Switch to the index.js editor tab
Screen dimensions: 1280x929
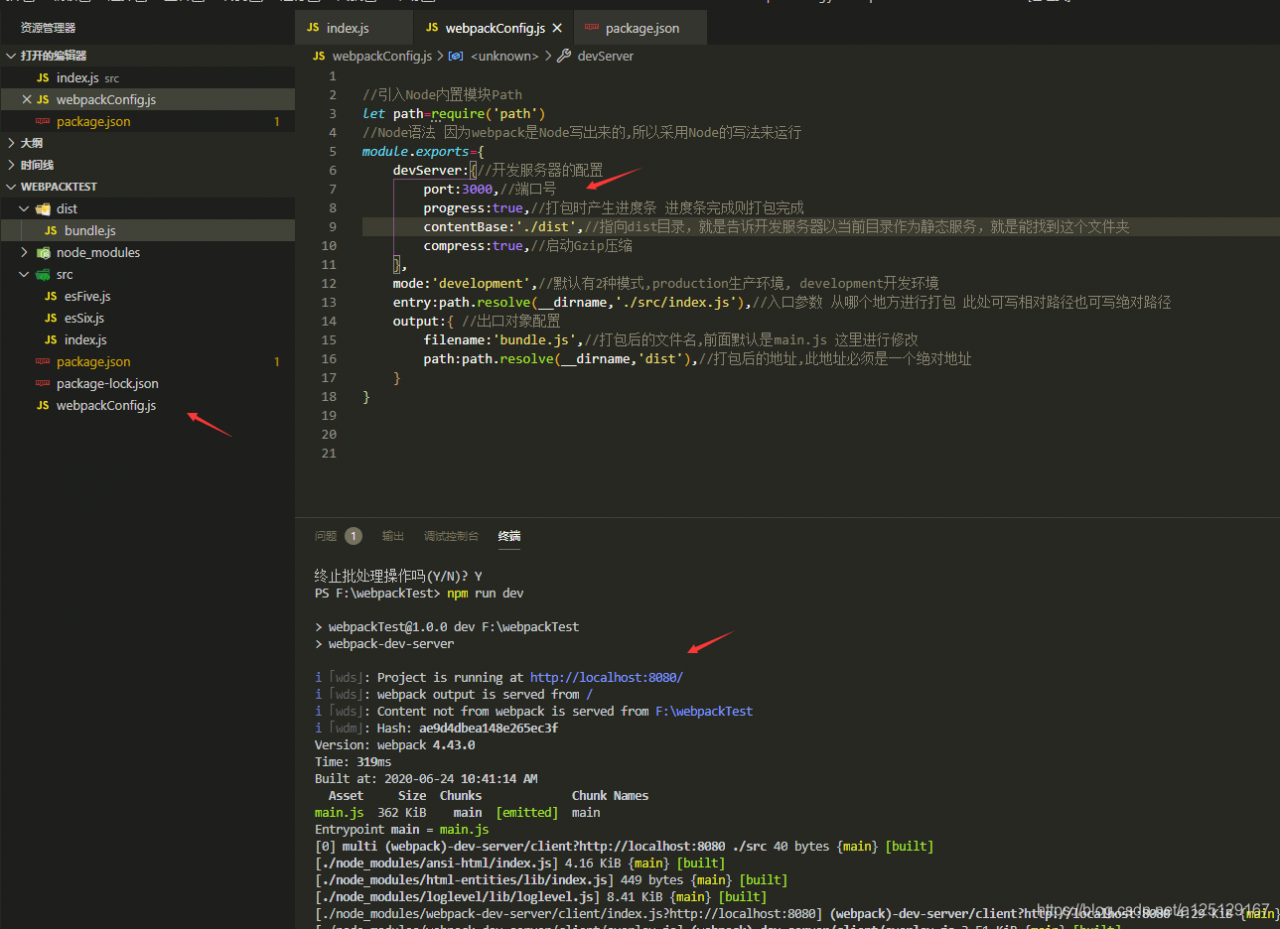pos(354,28)
